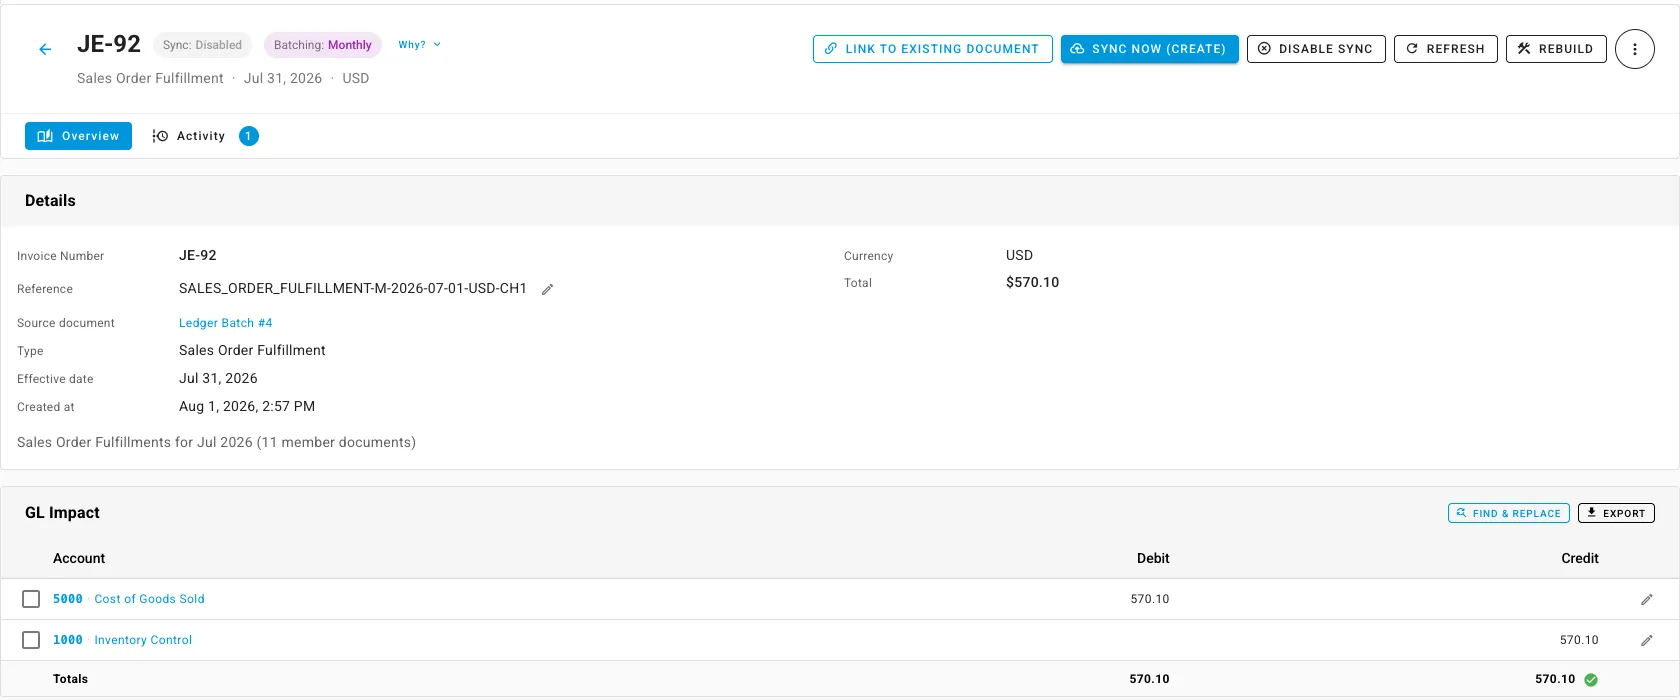Click the 570.10 credit on Inventory Control
The width and height of the screenshot is (1680, 700).
pyautogui.click(x=1579, y=640)
